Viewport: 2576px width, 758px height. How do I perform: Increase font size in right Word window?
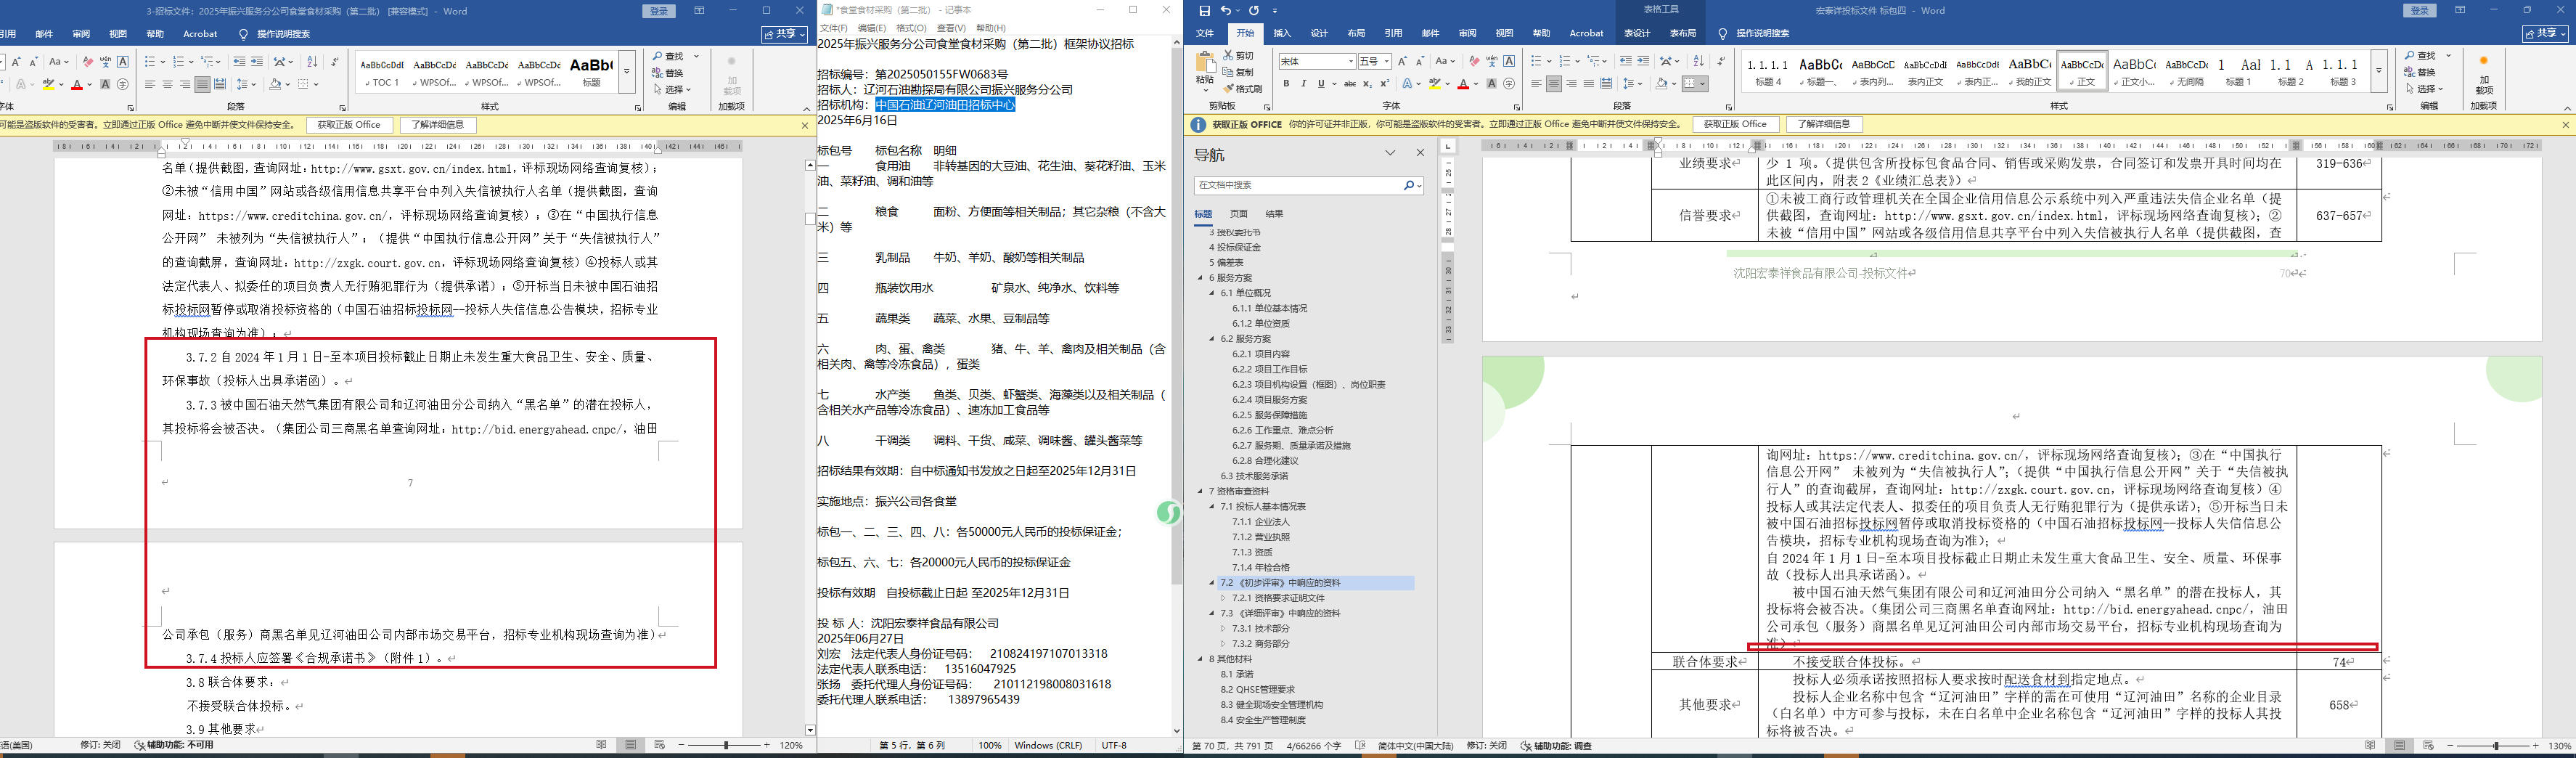click(x=1402, y=62)
